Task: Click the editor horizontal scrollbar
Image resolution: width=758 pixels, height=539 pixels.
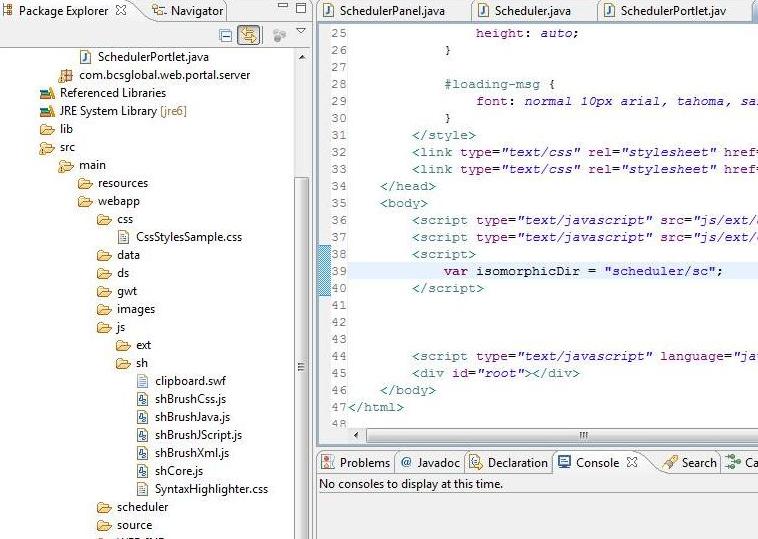Action: 582,435
